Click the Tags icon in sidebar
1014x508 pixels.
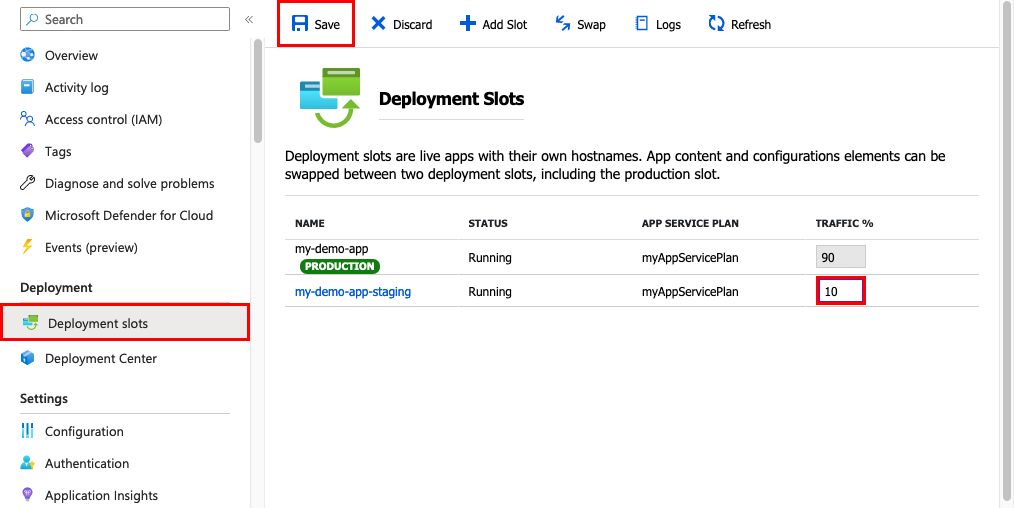pos(27,151)
